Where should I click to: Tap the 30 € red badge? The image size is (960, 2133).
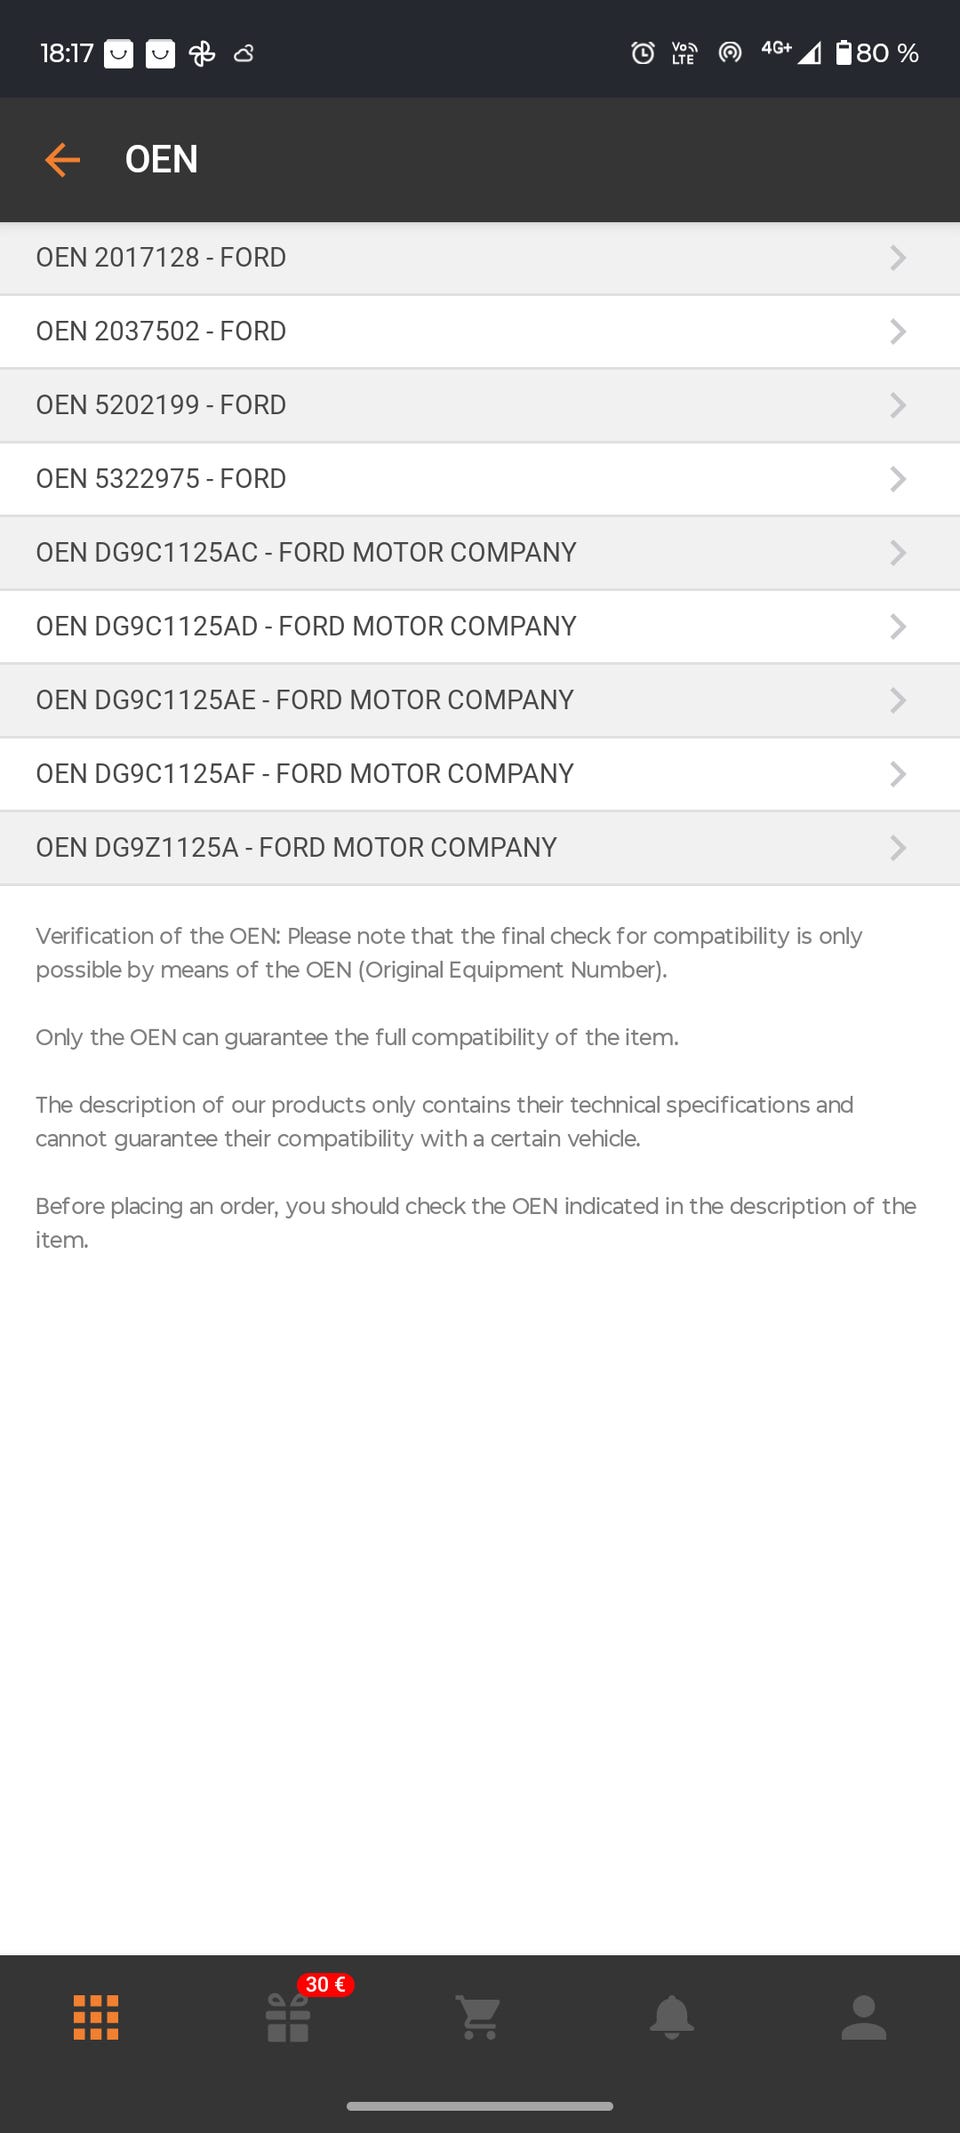326,1984
